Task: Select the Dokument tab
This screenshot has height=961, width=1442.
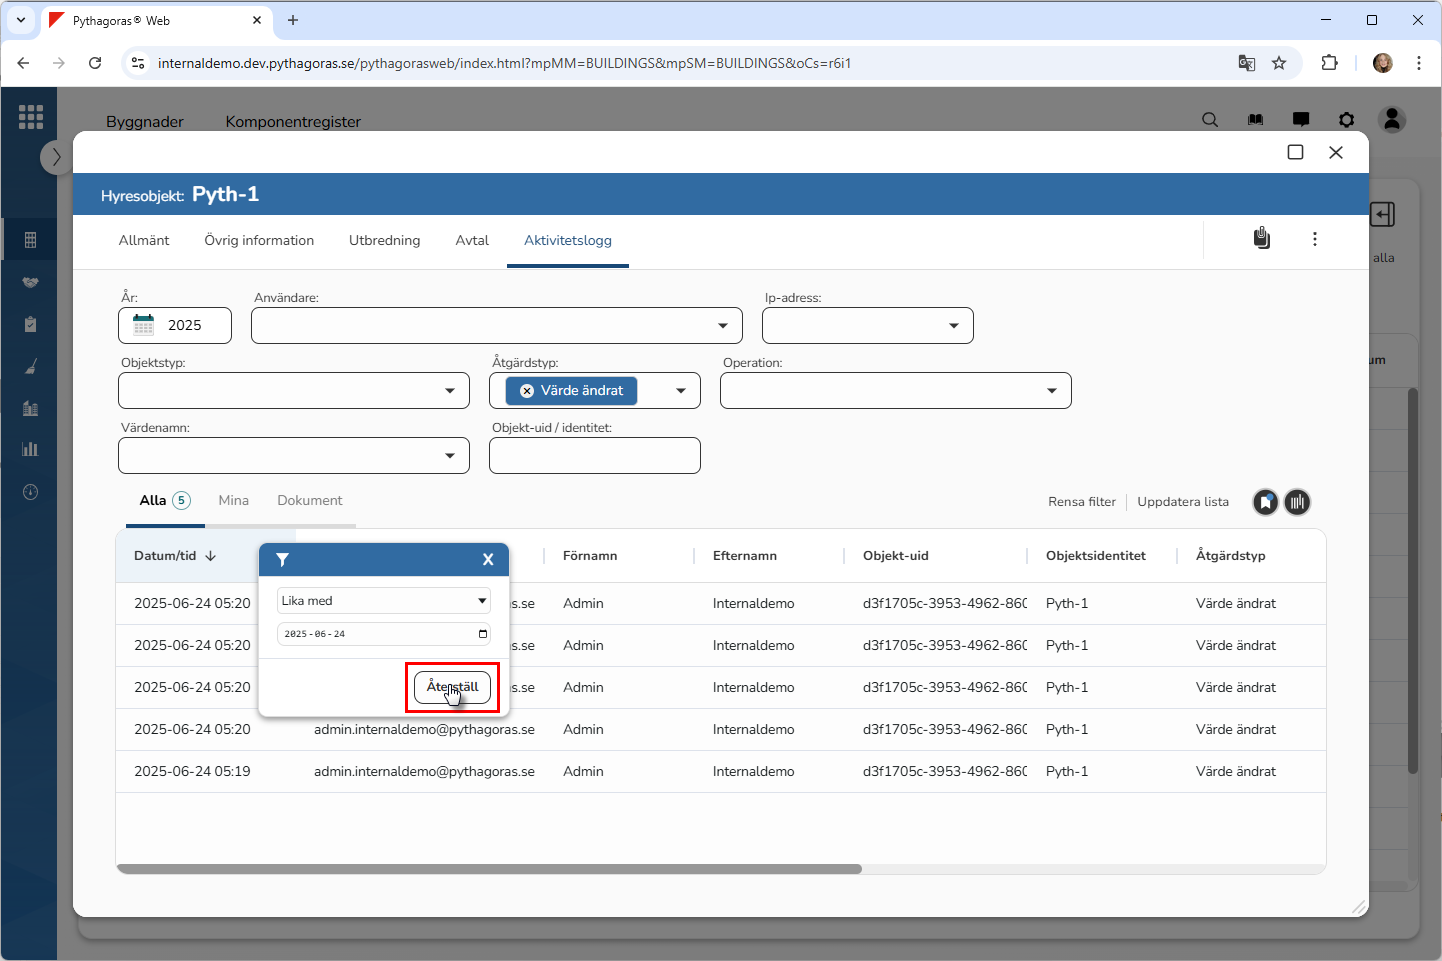Action: 309,500
